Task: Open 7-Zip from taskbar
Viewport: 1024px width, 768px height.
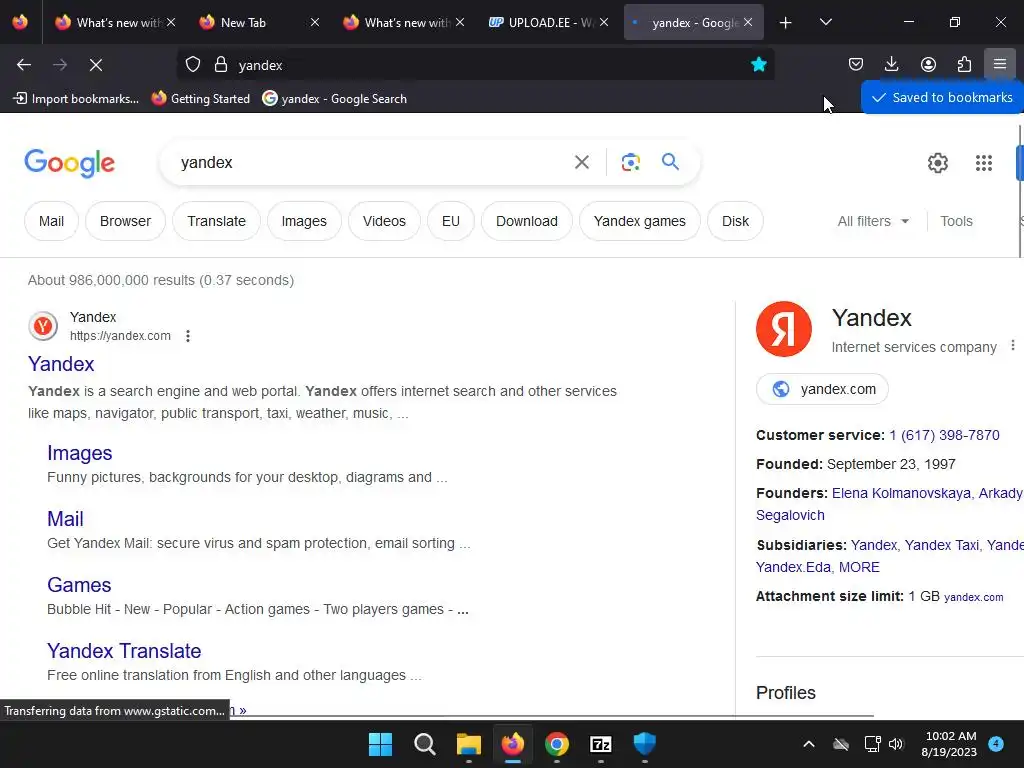Action: 601,744
